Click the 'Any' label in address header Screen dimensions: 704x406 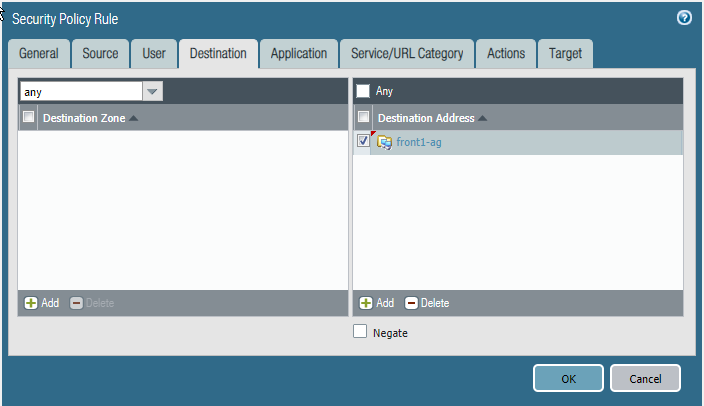(x=384, y=91)
